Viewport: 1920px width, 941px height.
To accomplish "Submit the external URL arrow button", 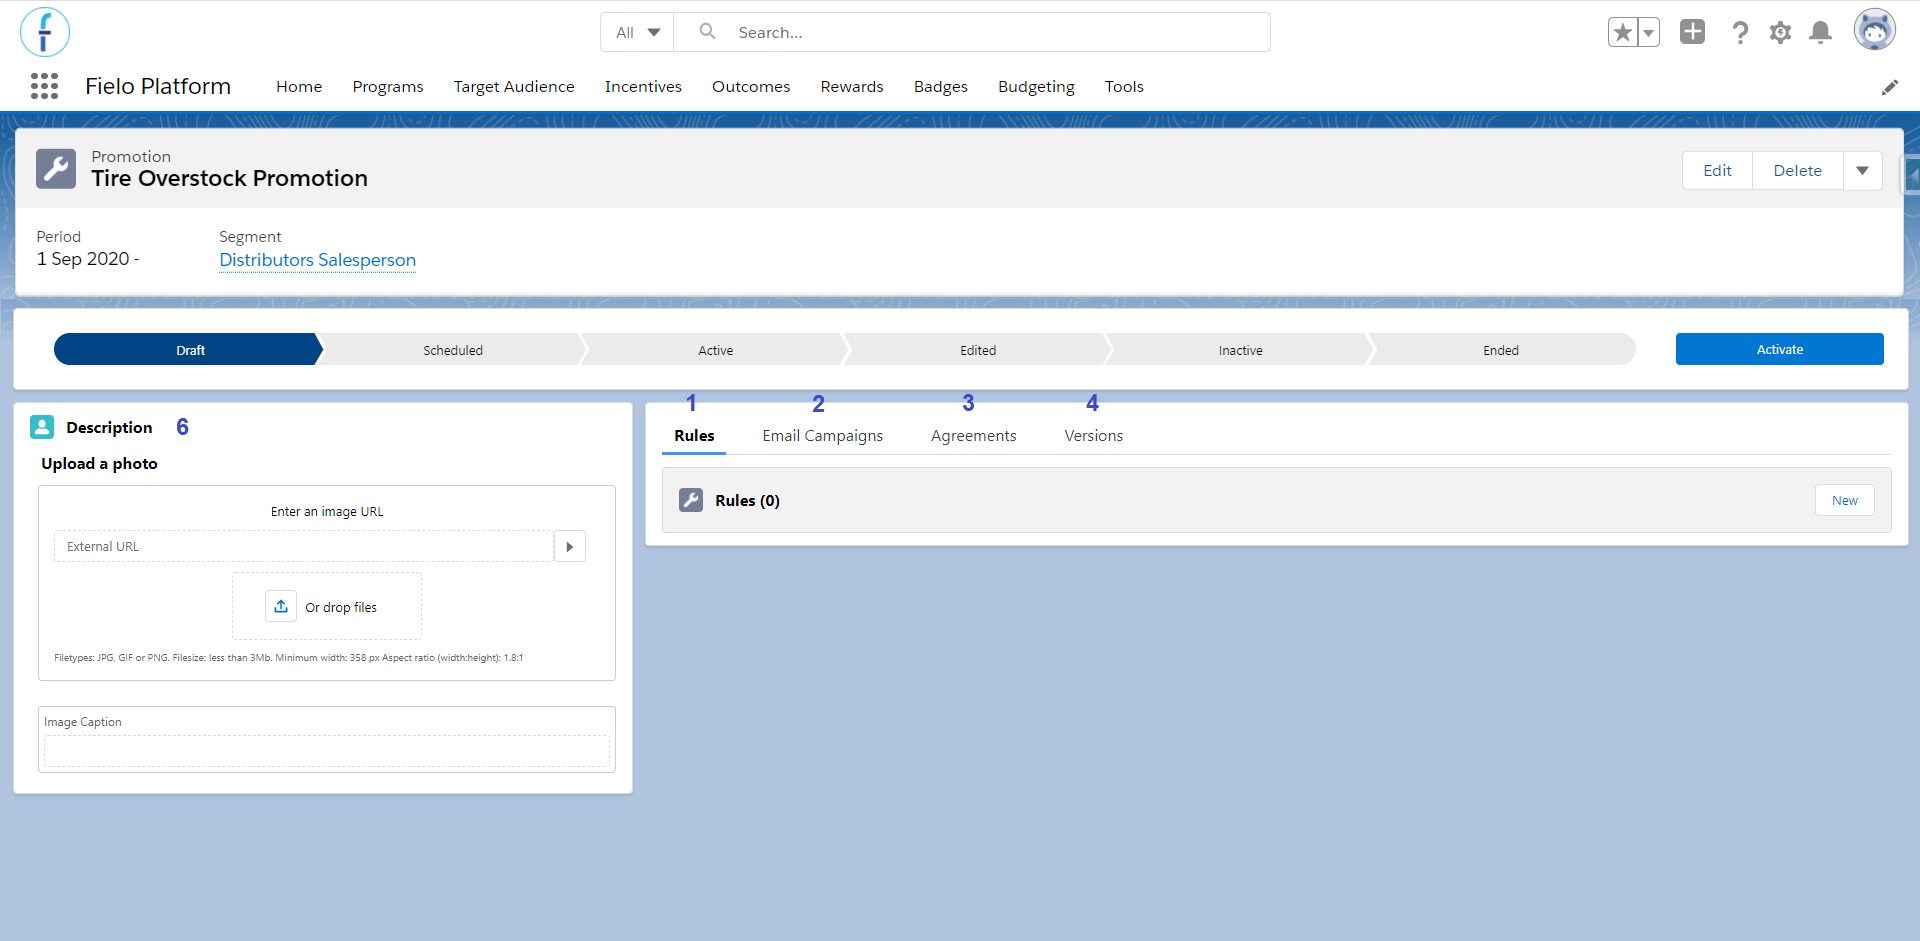I will pyautogui.click(x=570, y=546).
